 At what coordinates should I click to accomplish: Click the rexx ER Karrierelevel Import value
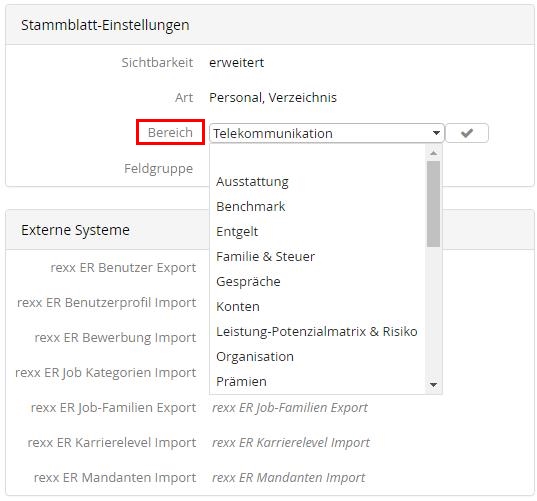pos(291,442)
